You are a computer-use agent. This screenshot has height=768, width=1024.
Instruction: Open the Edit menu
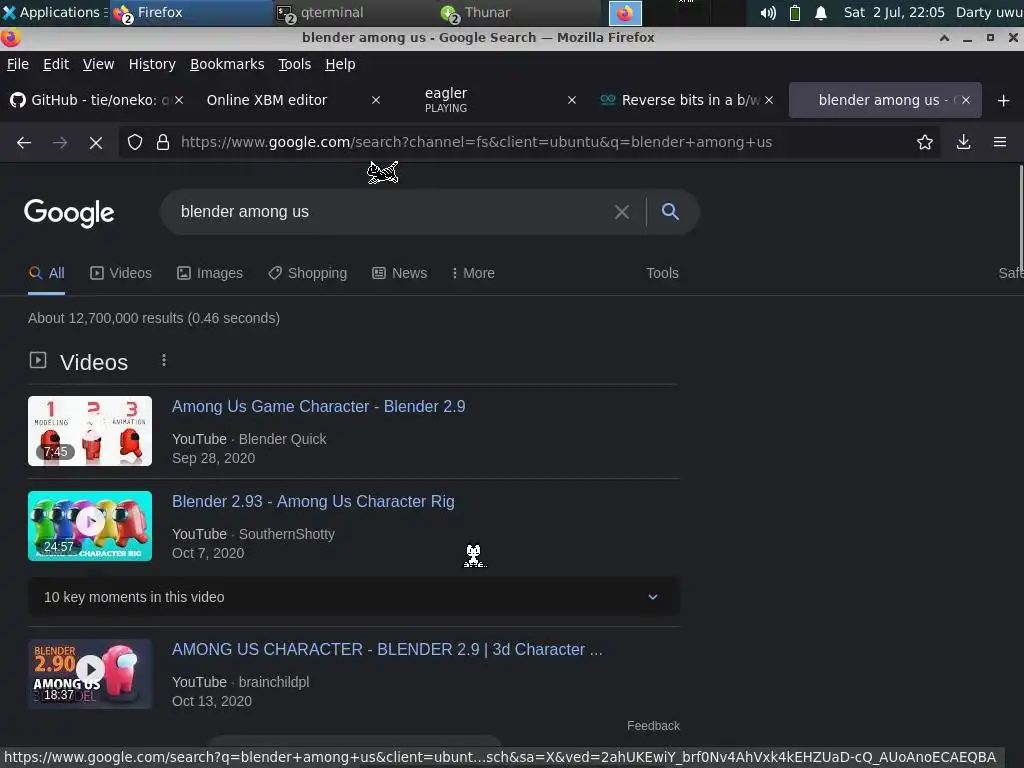[56, 64]
